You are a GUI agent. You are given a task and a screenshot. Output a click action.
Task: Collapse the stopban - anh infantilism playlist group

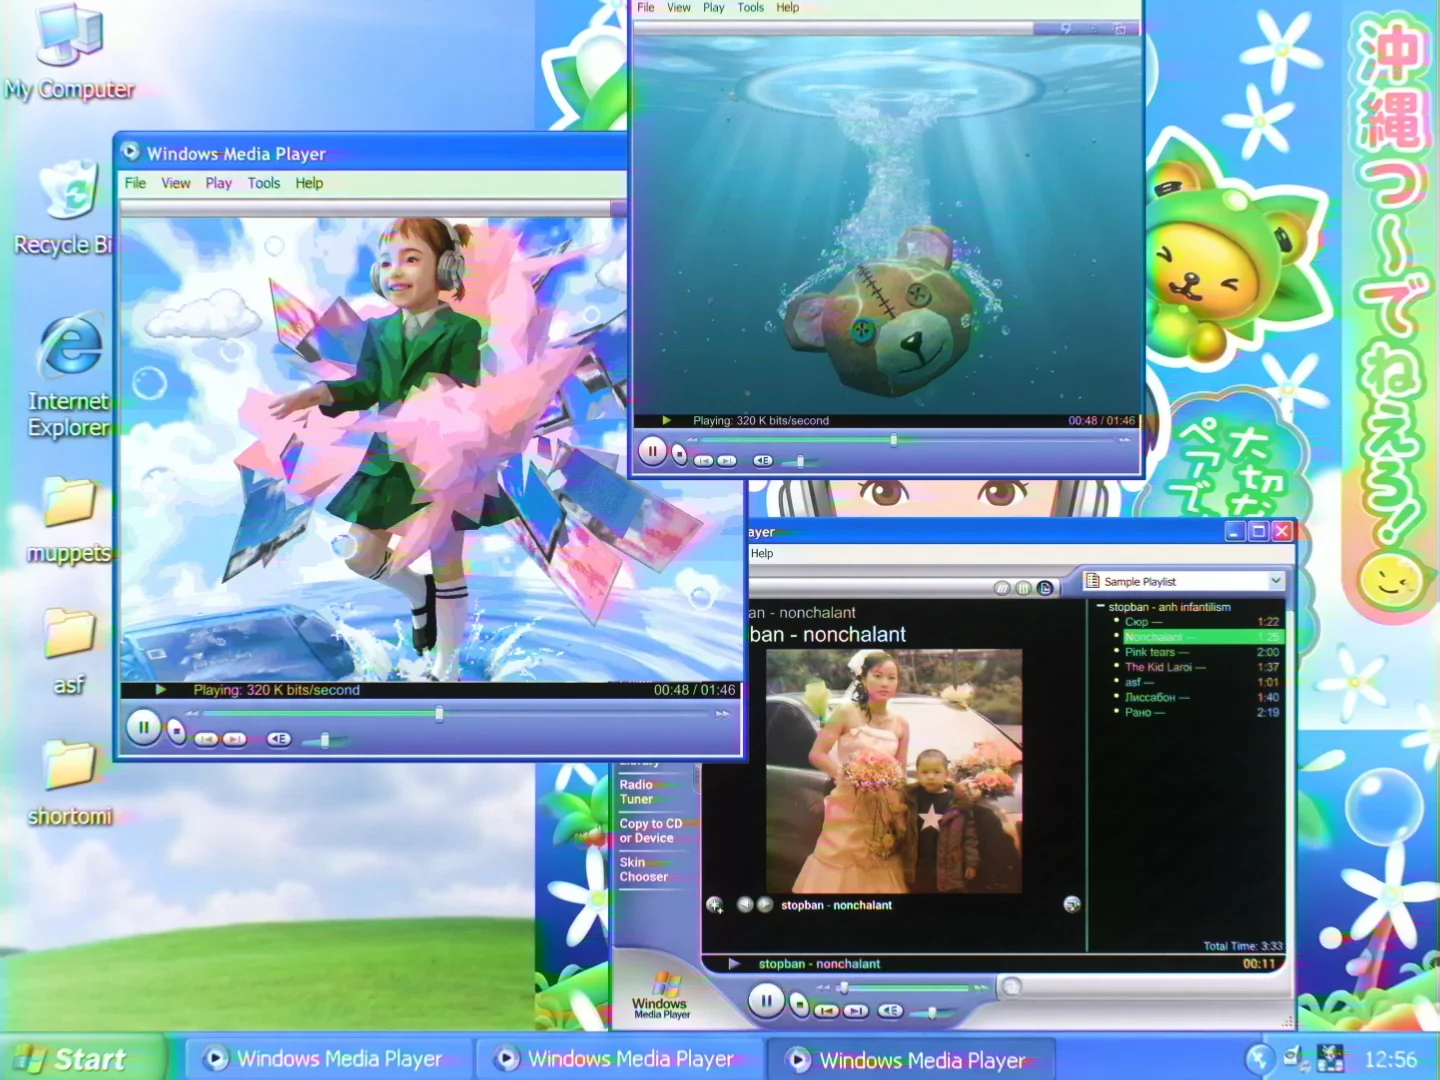click(1101, 607)
